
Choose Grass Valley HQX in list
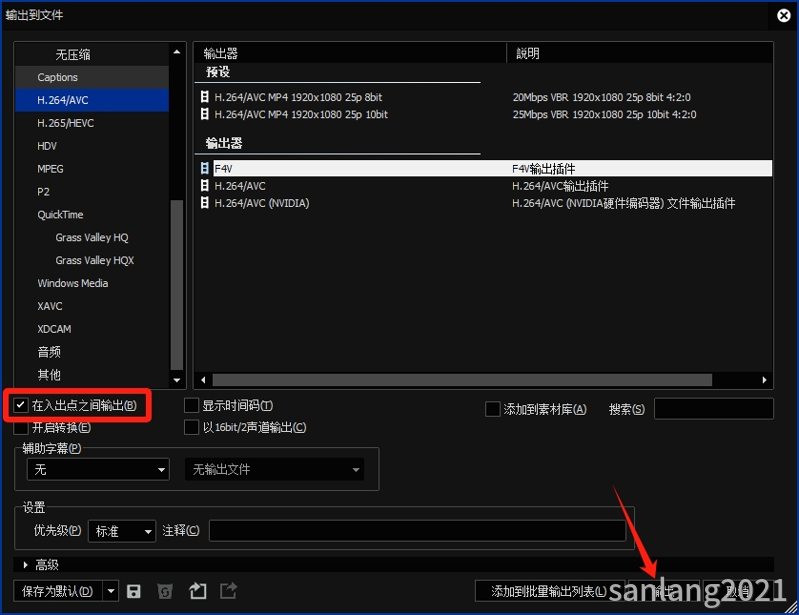pyautogui.click(x=92, y=260)
